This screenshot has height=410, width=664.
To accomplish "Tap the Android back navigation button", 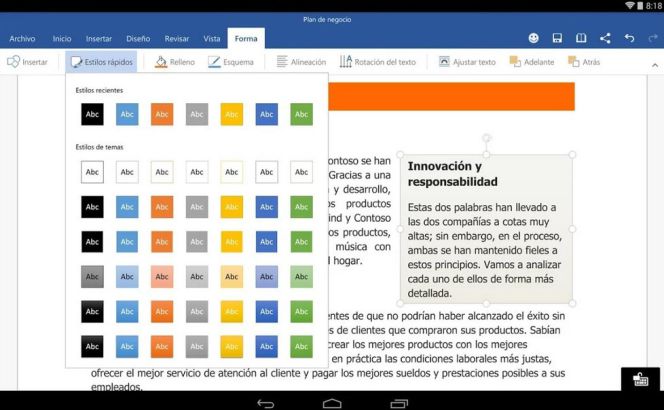I will coord(266,403).
